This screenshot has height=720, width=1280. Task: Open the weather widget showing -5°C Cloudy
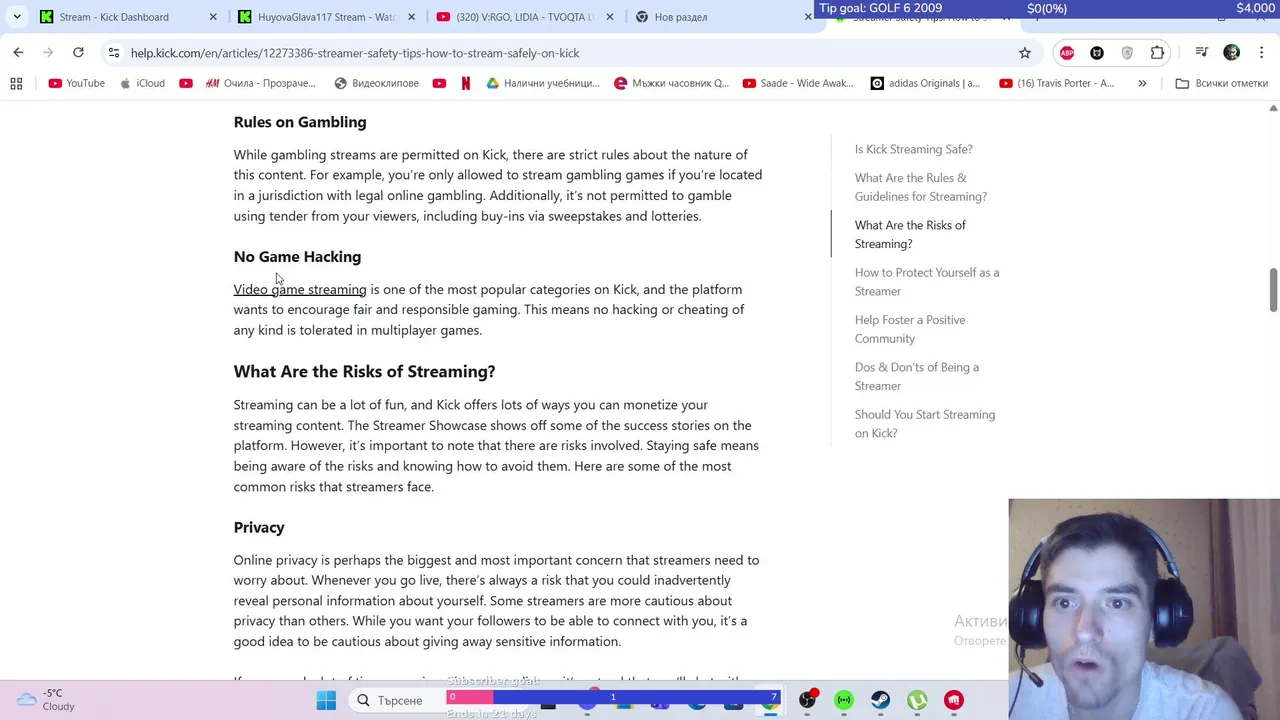point(46,700)
